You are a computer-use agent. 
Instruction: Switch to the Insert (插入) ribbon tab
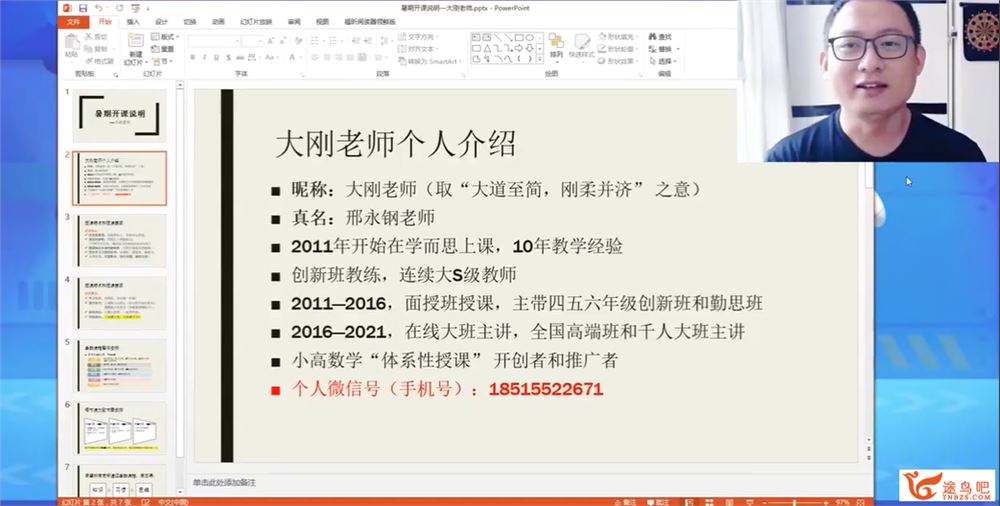tap(133, 21)
